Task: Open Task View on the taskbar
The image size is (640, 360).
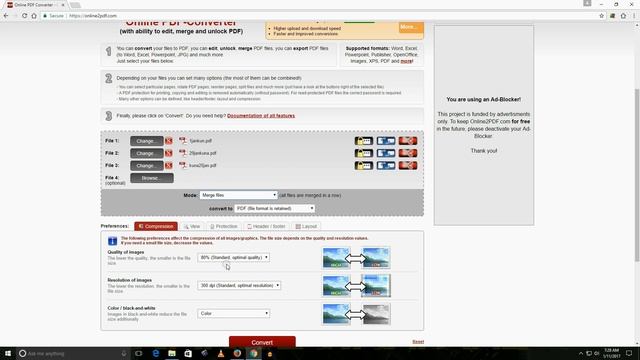Action: coord(139,353)
